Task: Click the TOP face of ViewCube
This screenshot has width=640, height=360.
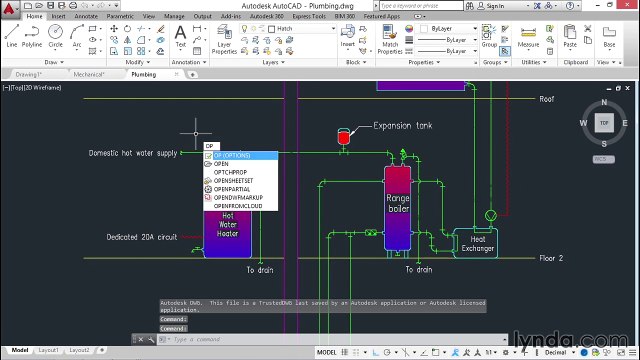Action: pos(604,123)
